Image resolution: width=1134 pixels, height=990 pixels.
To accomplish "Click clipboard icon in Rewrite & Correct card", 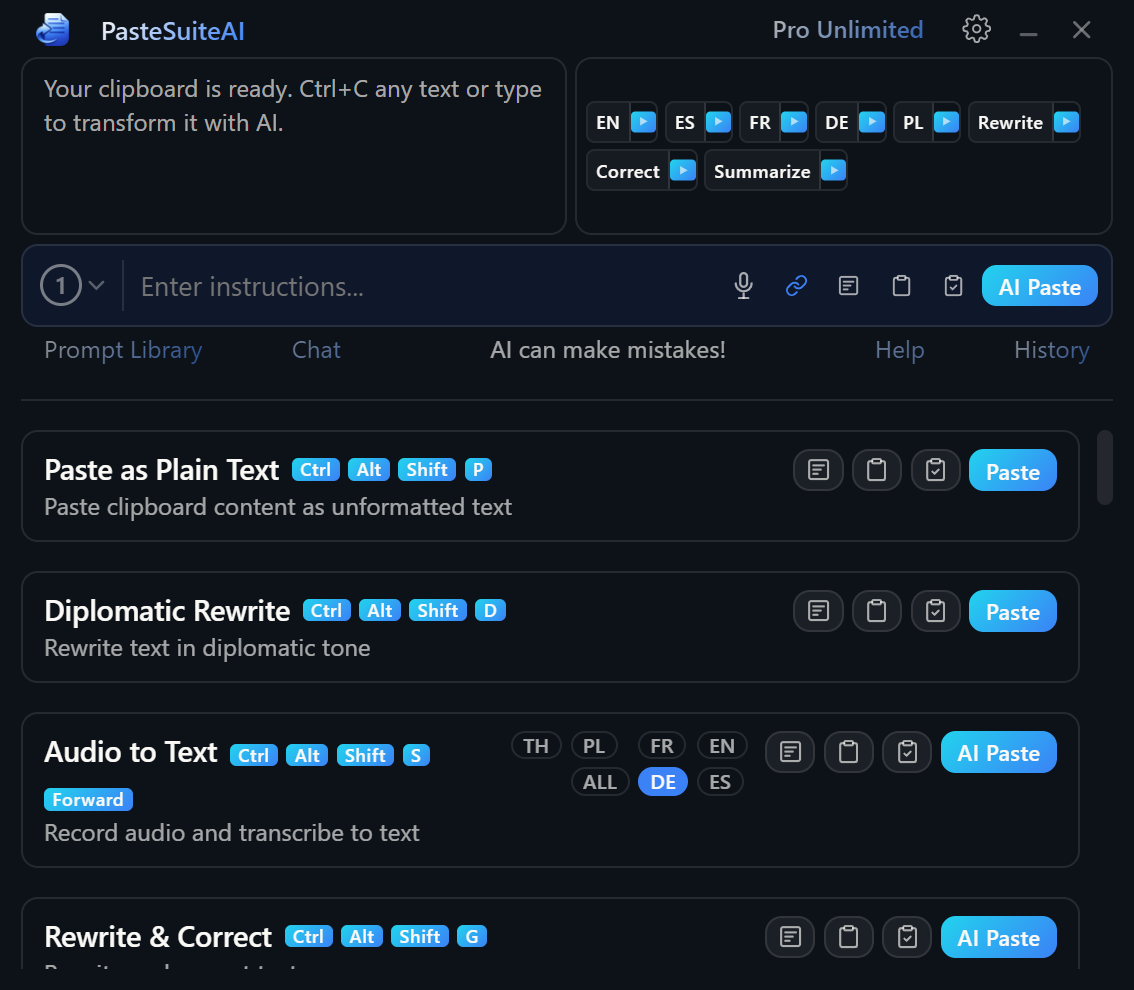I will [848, 937].
